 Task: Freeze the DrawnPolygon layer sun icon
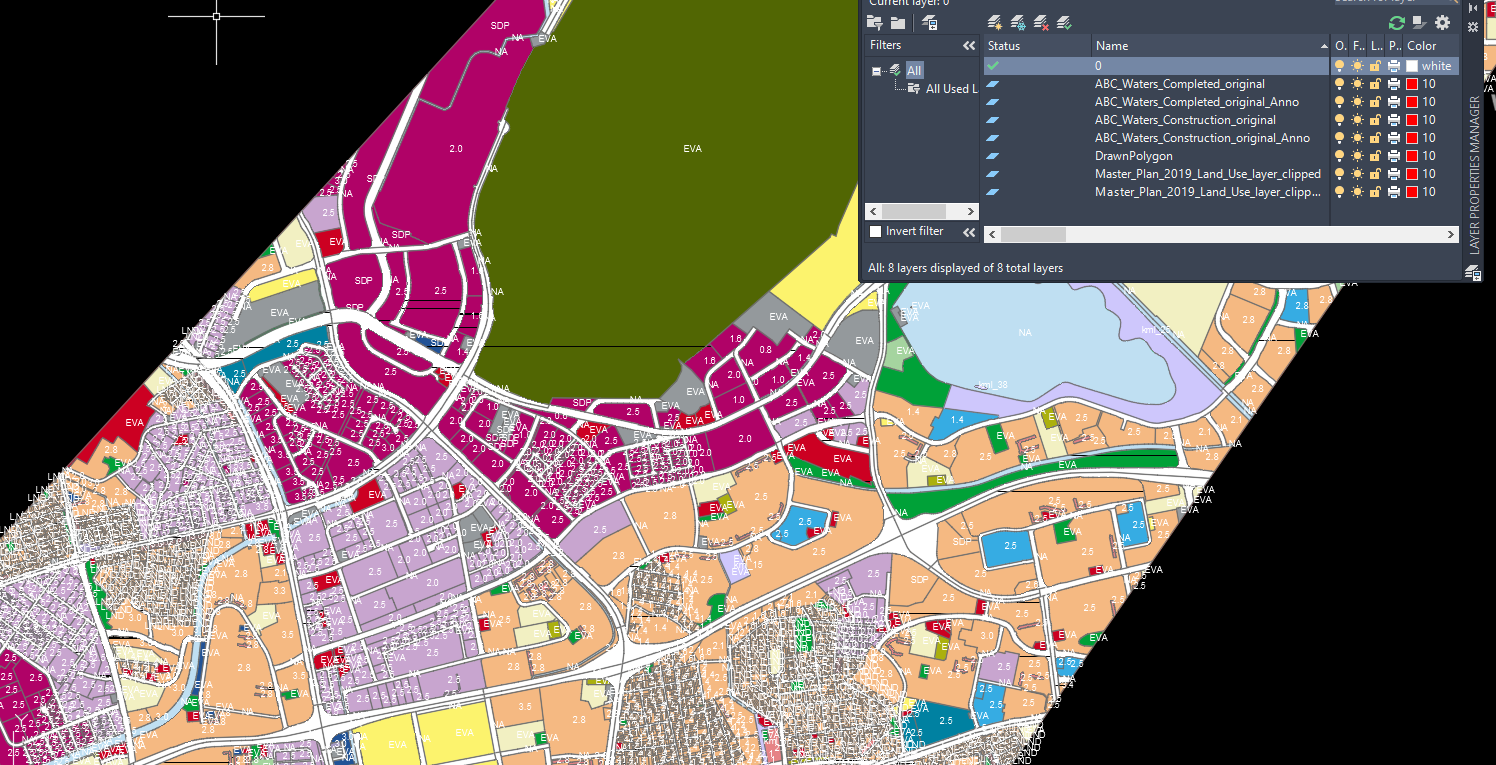pyautogui.click(x=1358, y=156)
